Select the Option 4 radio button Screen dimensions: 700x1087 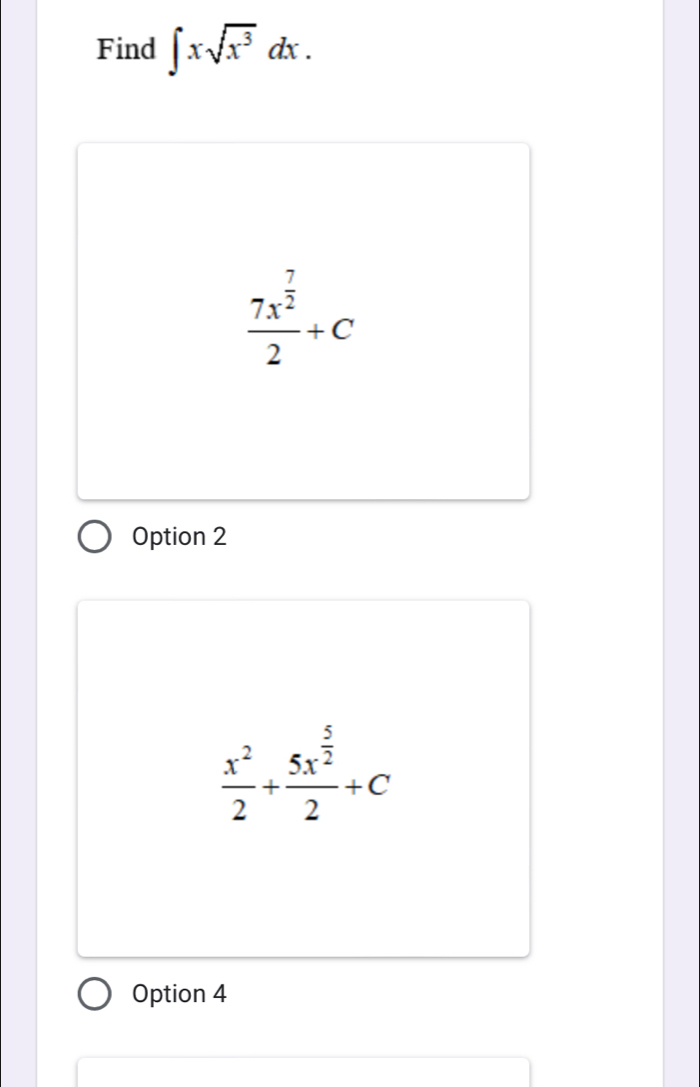point(96,994)
